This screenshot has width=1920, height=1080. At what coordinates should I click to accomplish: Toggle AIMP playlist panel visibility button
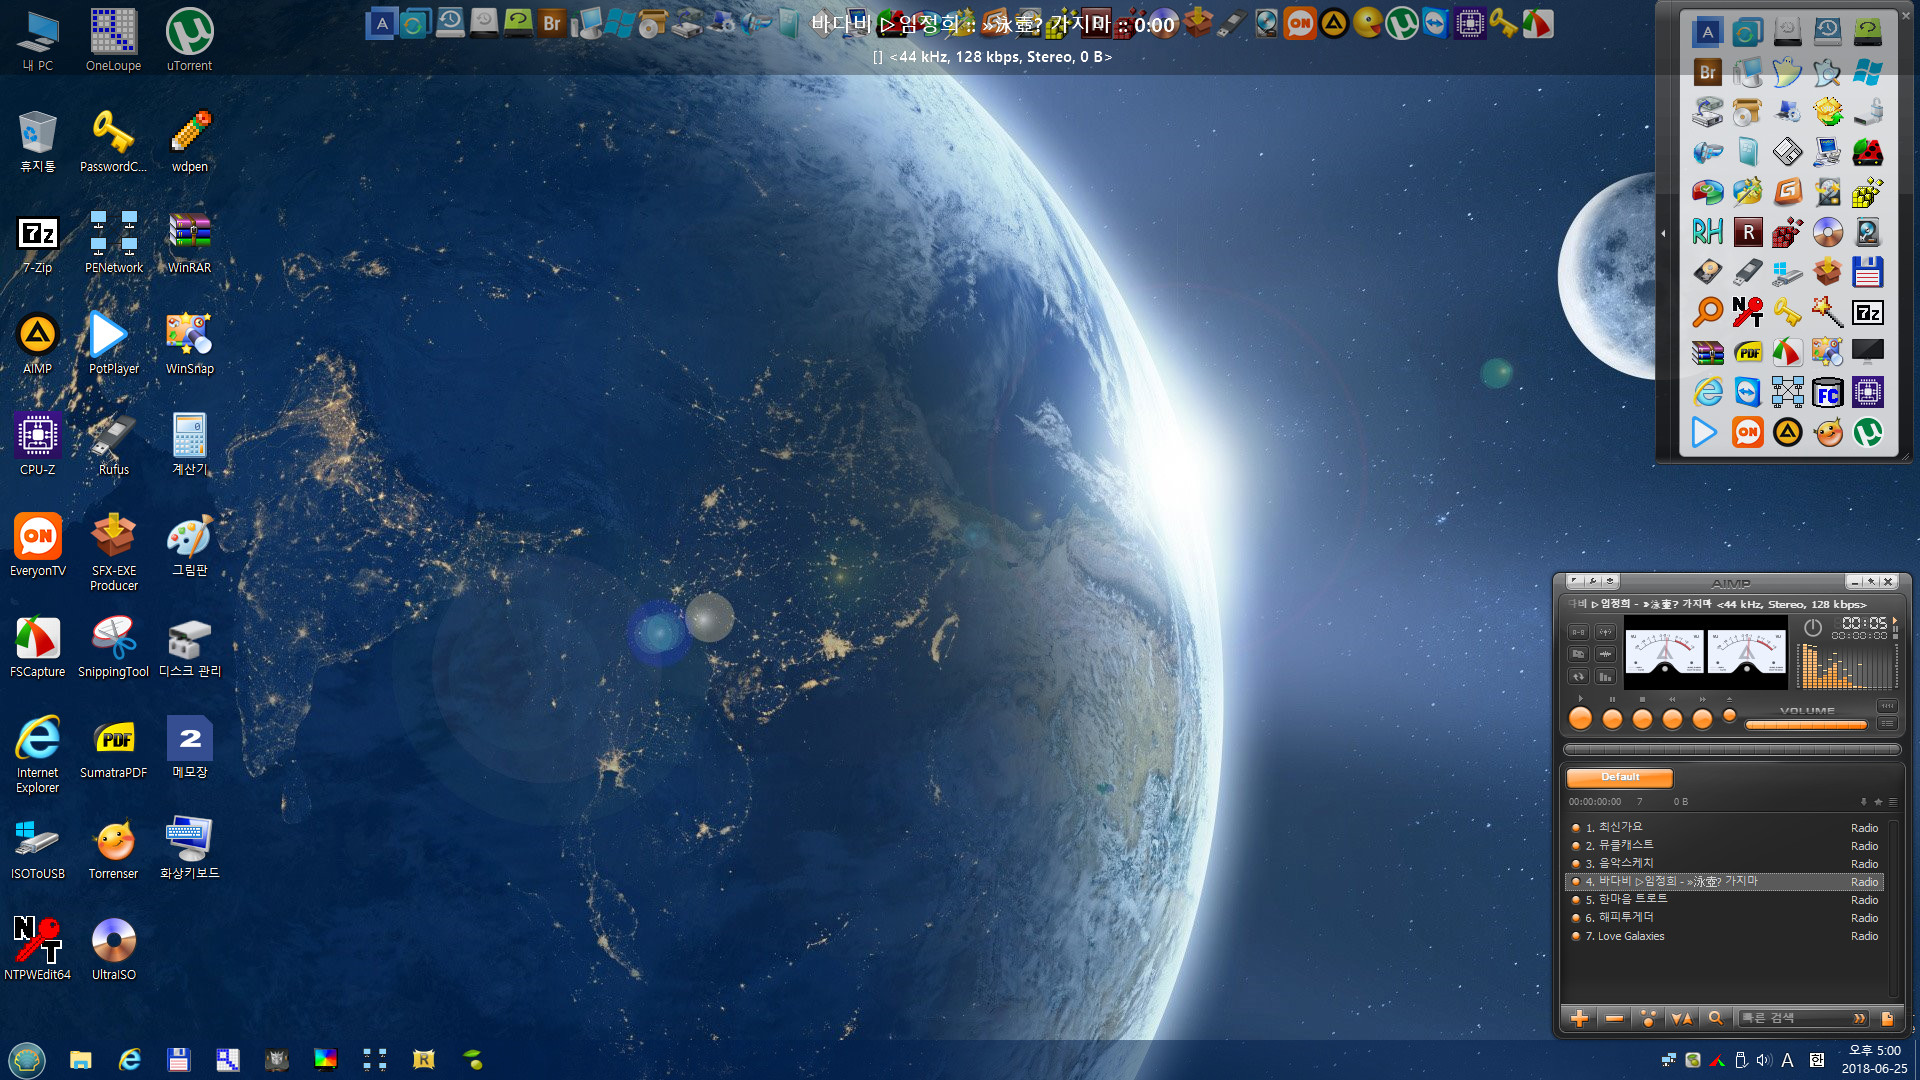1887,723
